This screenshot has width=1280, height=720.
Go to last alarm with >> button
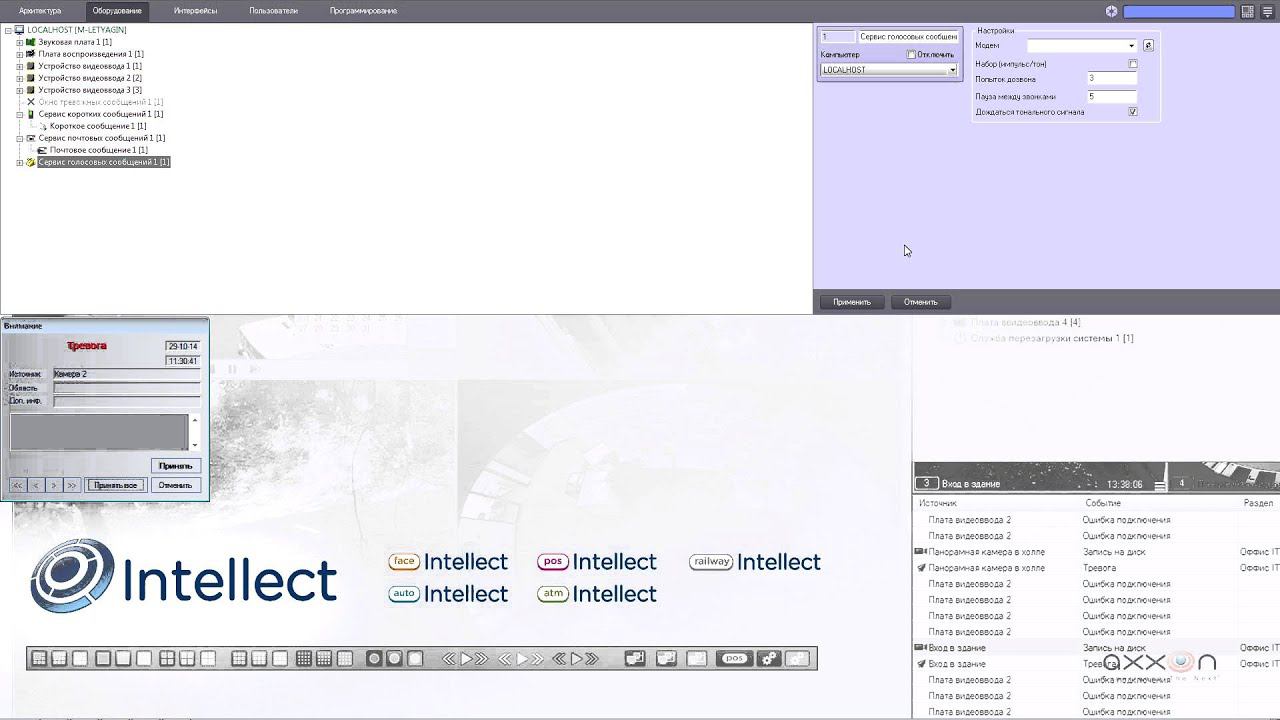pos(71,485)
